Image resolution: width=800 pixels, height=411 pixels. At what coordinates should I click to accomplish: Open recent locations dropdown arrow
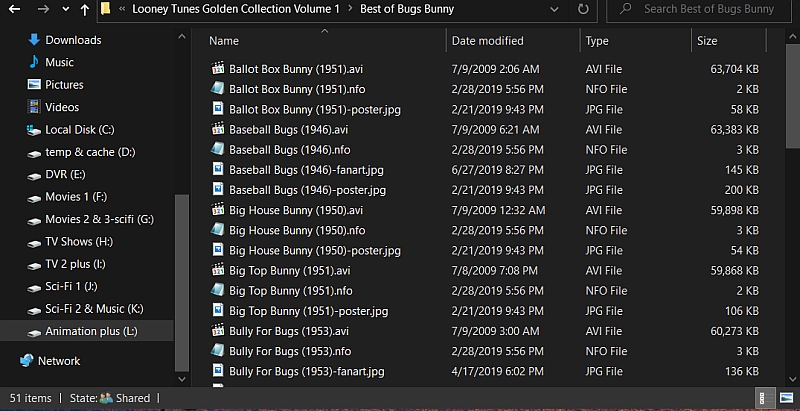coord(64,9)
